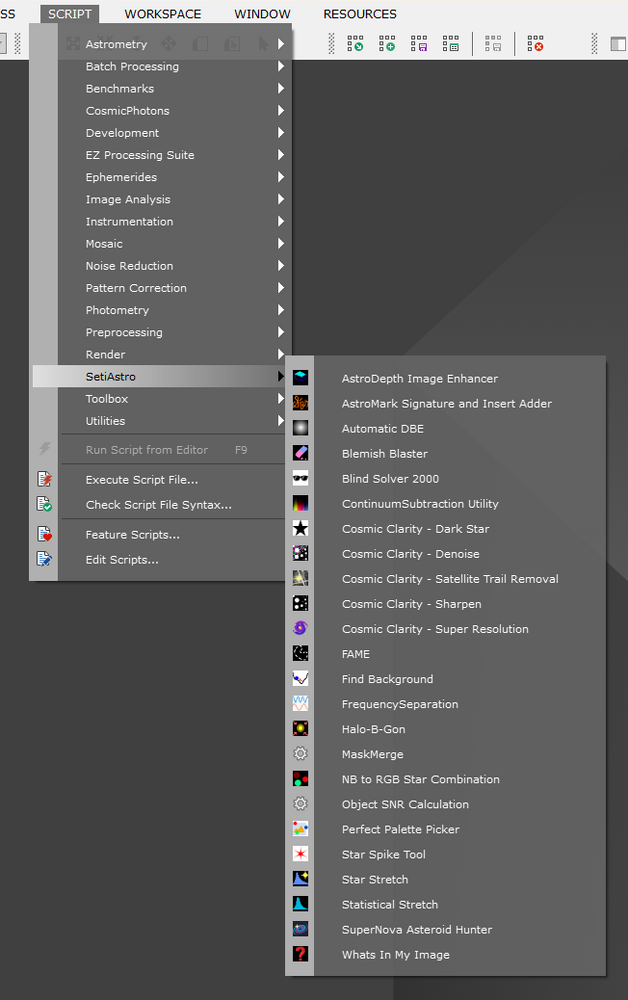
Task: Expand the Image Analysis submenu arrow
Action: tap(281, 199)
